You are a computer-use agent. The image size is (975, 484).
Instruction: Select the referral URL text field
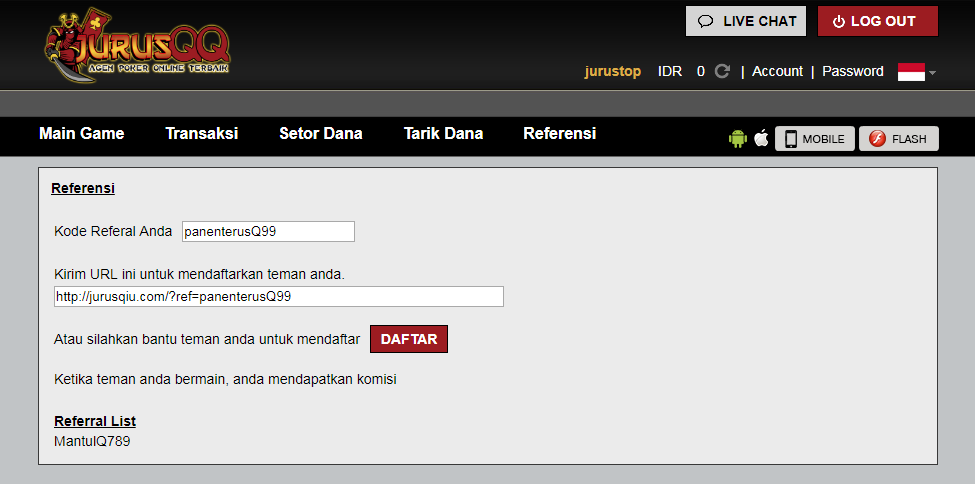click(279, 297)
